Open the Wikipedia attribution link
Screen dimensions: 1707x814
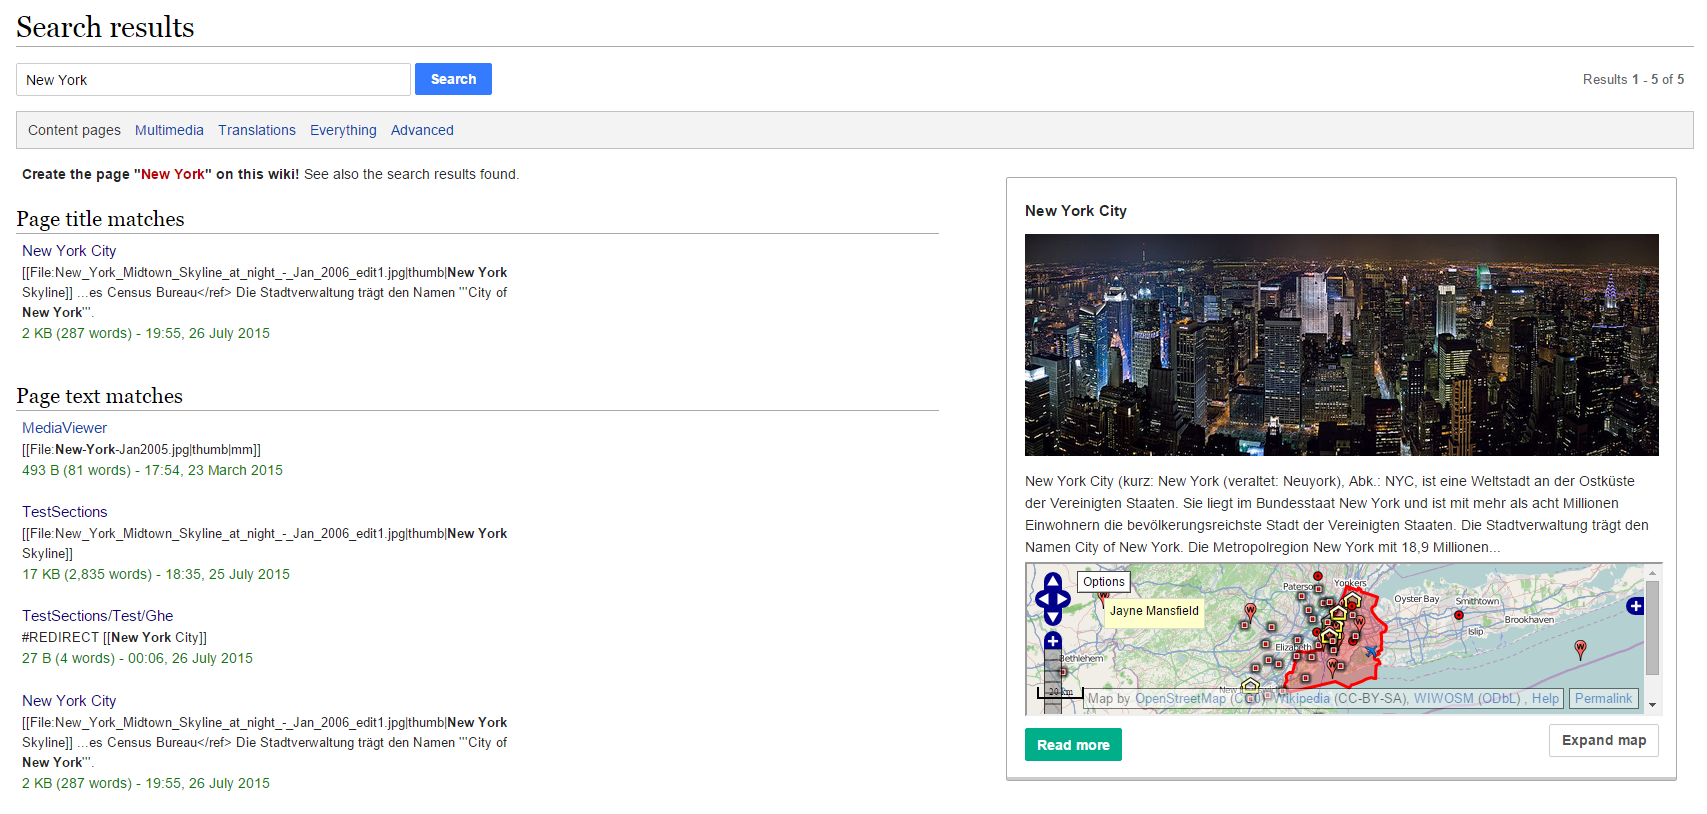coord(1301,699)
